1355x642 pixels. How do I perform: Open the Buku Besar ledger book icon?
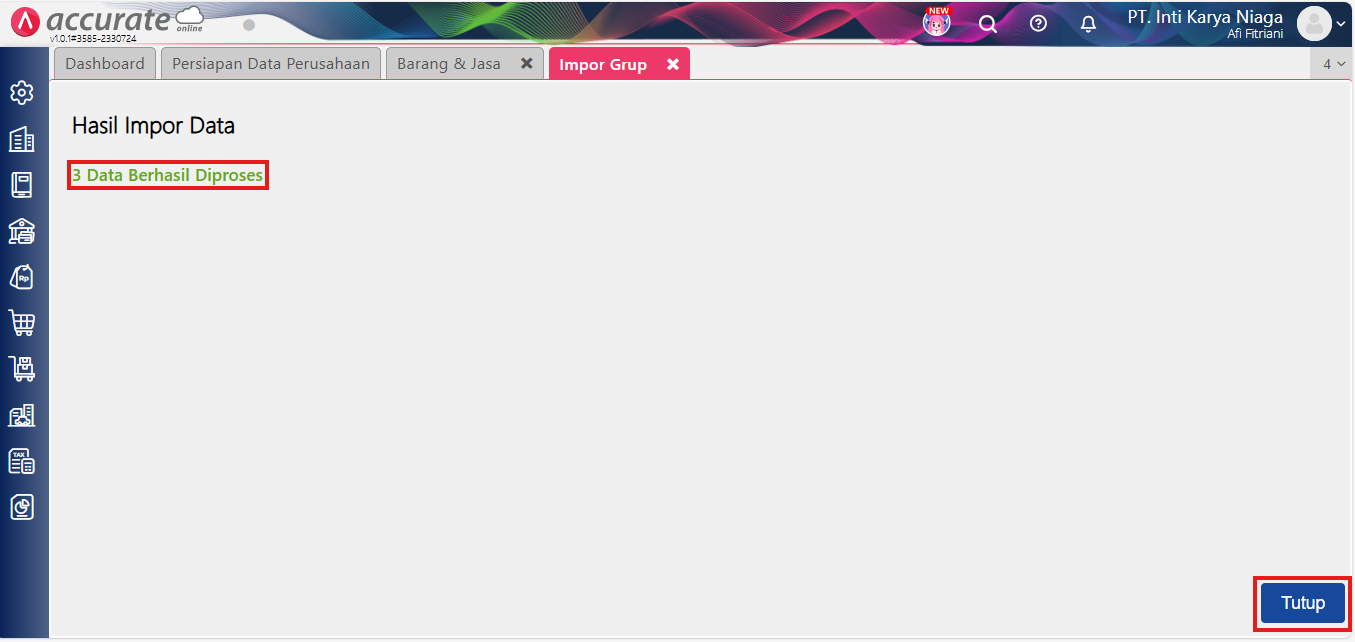point(21,185)
